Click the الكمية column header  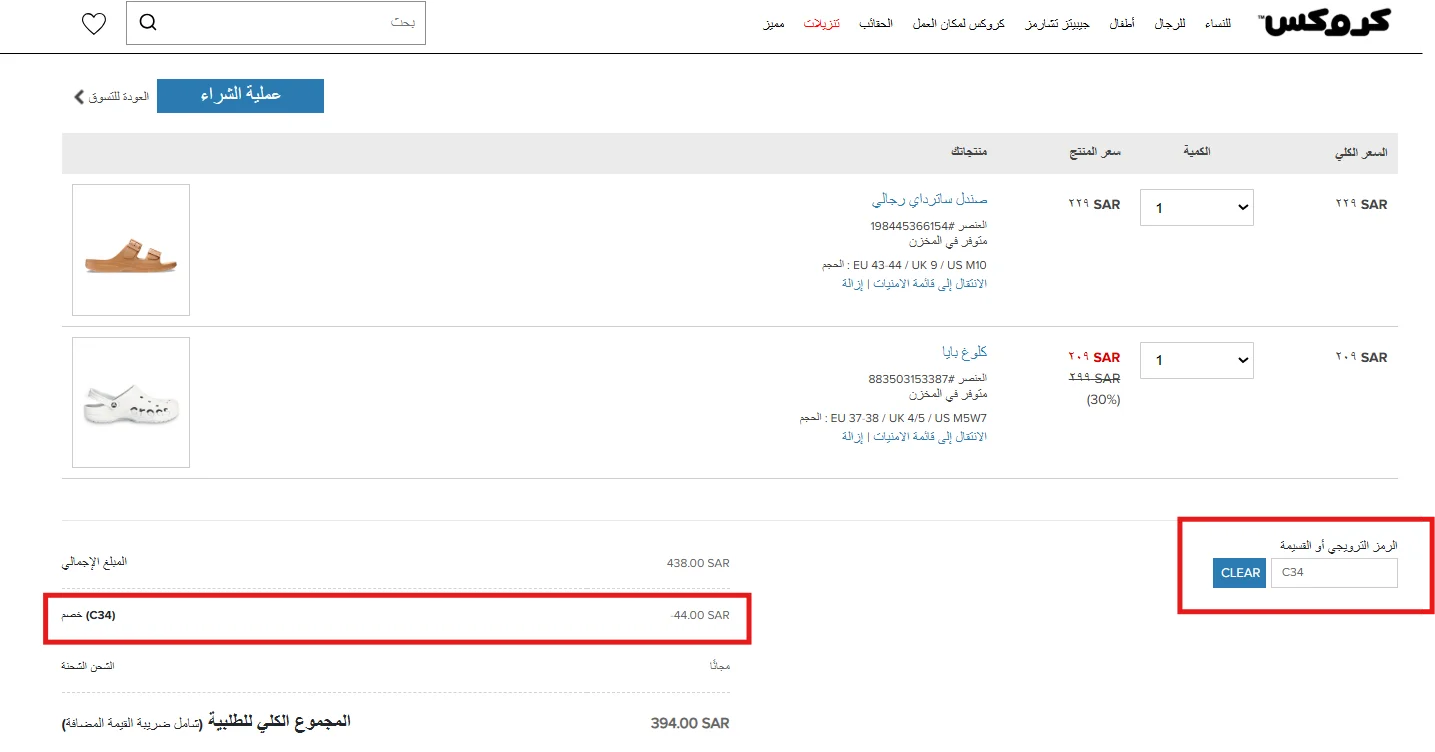click(1197, 151)
